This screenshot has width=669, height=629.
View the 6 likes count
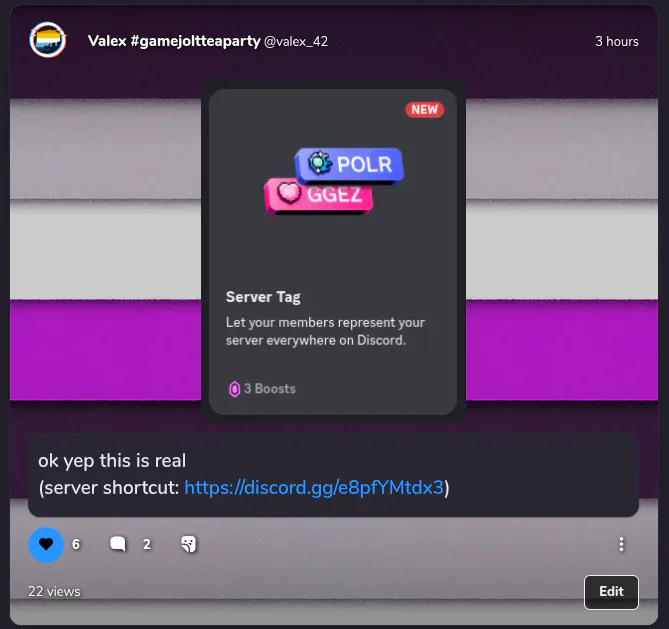click(76, 544)
